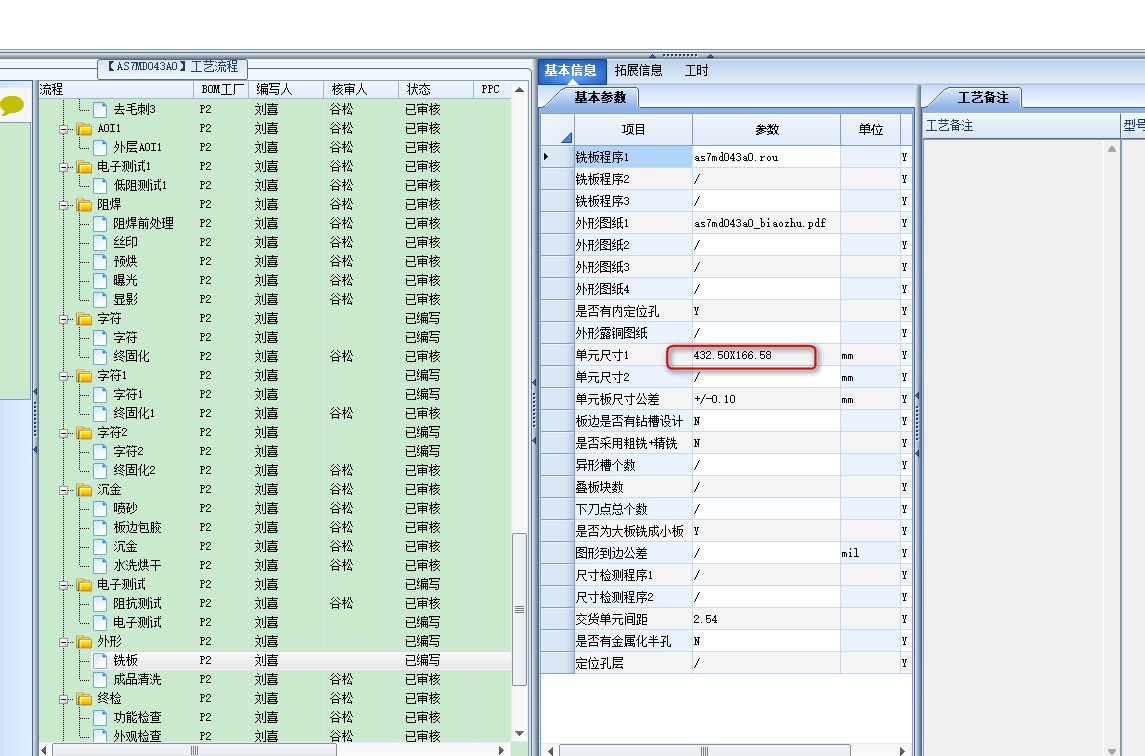Screen dimensions: 1145x756
Task: Click the process tree scroll-down arrow
Action: pos(519,733)
